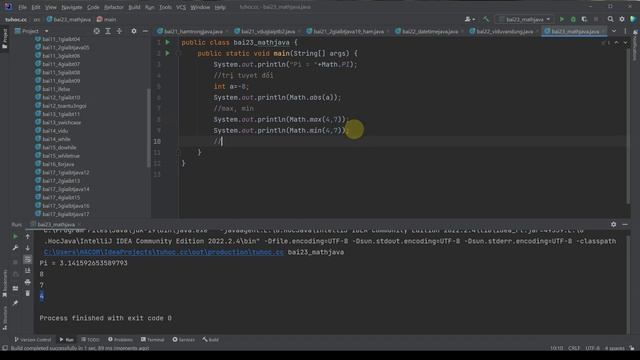Toggle the Bookmarks tool window side button

(x=5, y=283)
